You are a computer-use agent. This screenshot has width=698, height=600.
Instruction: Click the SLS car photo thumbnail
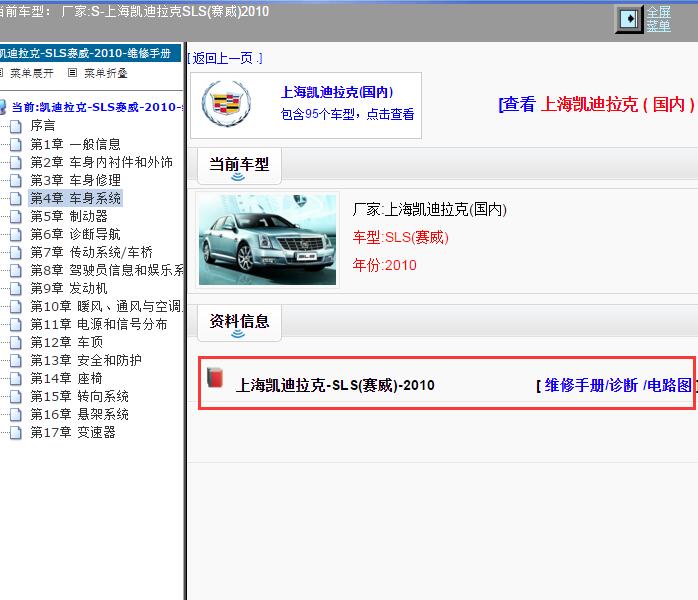click(x=268, y=239)
